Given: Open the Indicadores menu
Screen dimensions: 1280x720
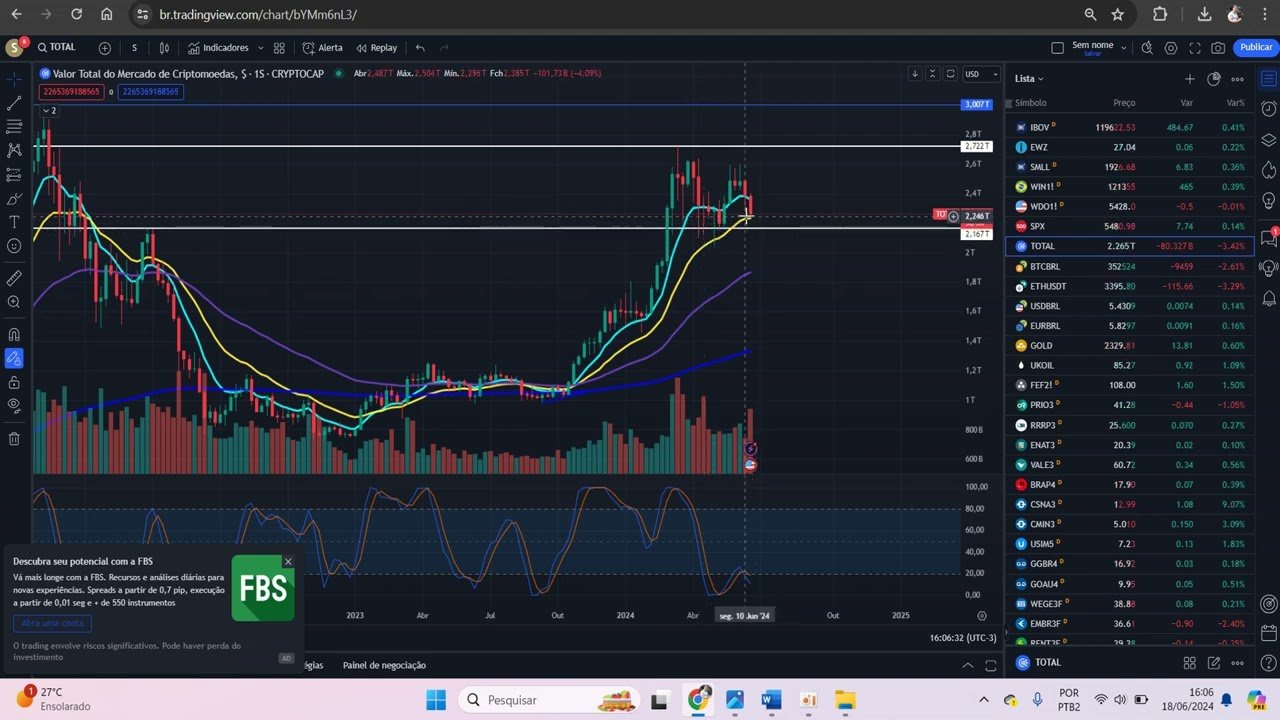Looking at the screenshot, I should (219, 47).
